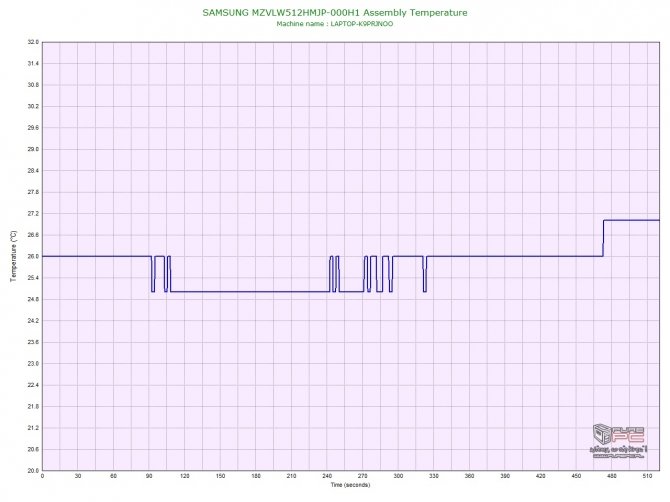
Task: Pick the 450 tick label on time axis
Action: [576, 476]
